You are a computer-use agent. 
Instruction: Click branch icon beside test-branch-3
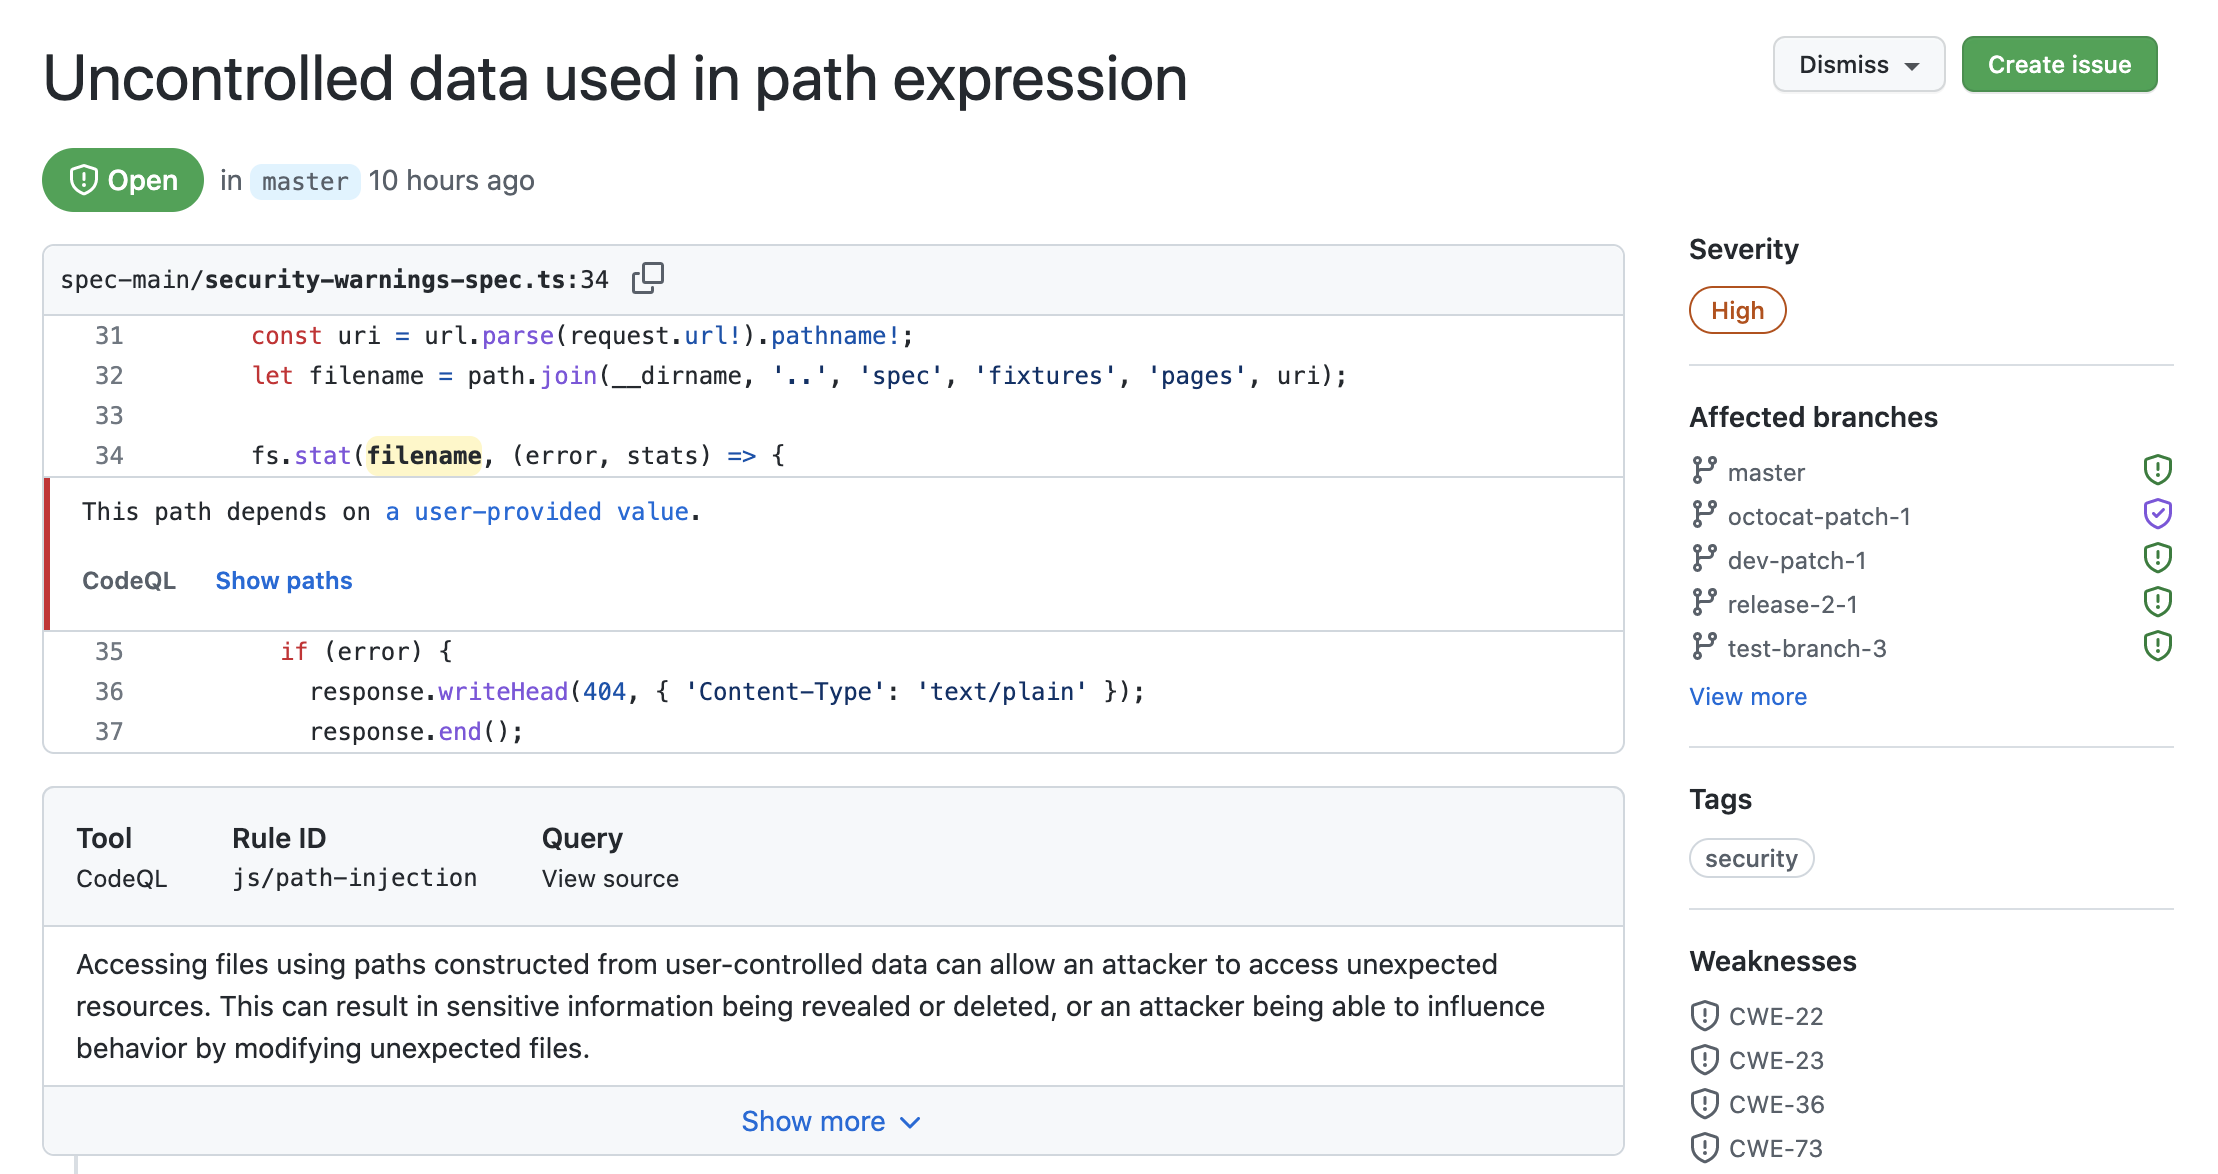point(1704,646)
